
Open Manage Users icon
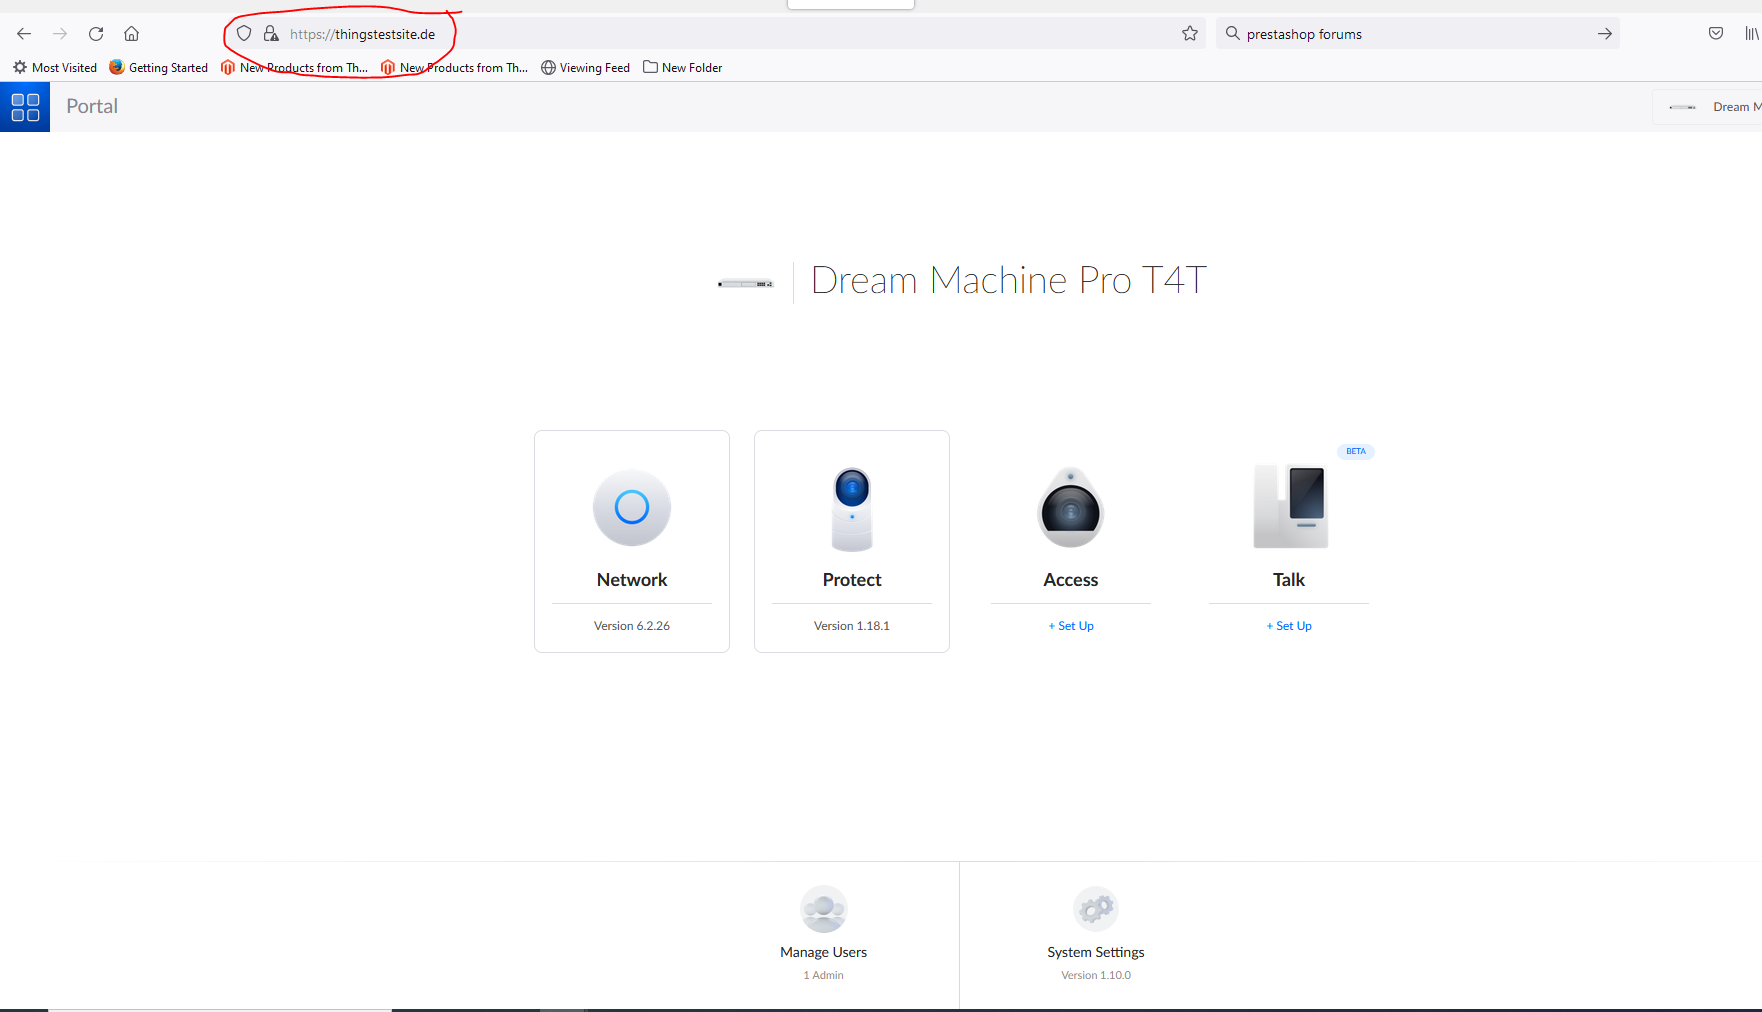[x=824, y=909]
